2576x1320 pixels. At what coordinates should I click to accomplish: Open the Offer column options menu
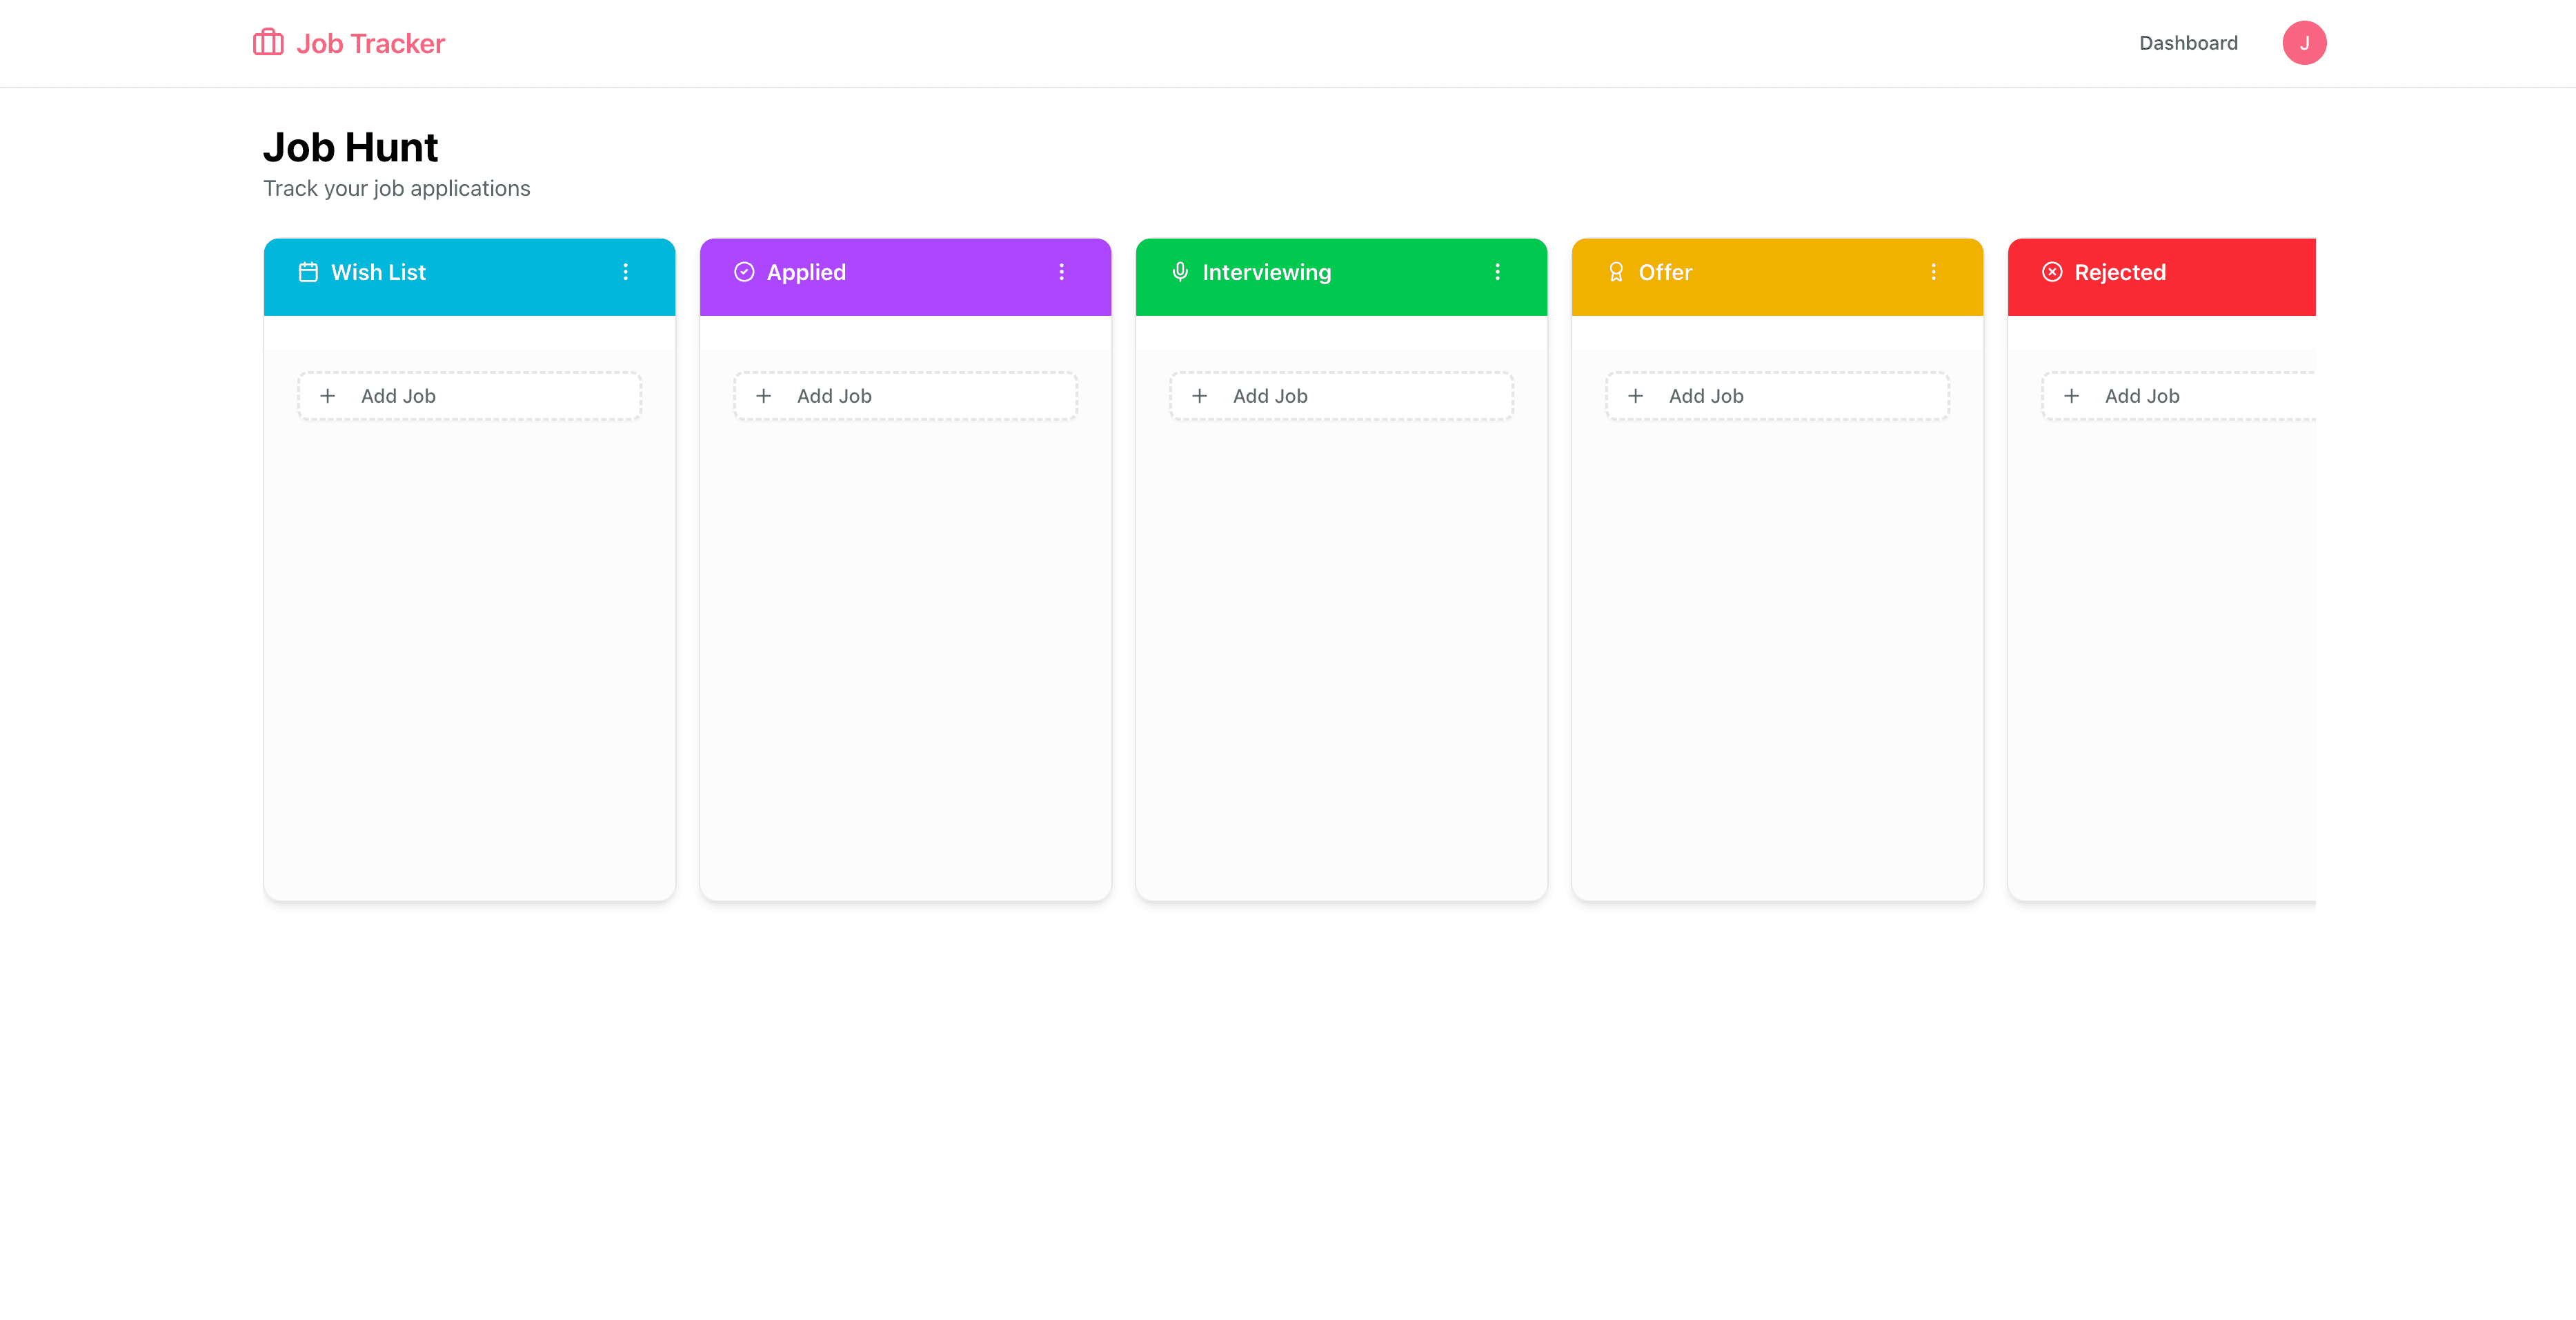pyautogui.click(x=1934, y=271)
